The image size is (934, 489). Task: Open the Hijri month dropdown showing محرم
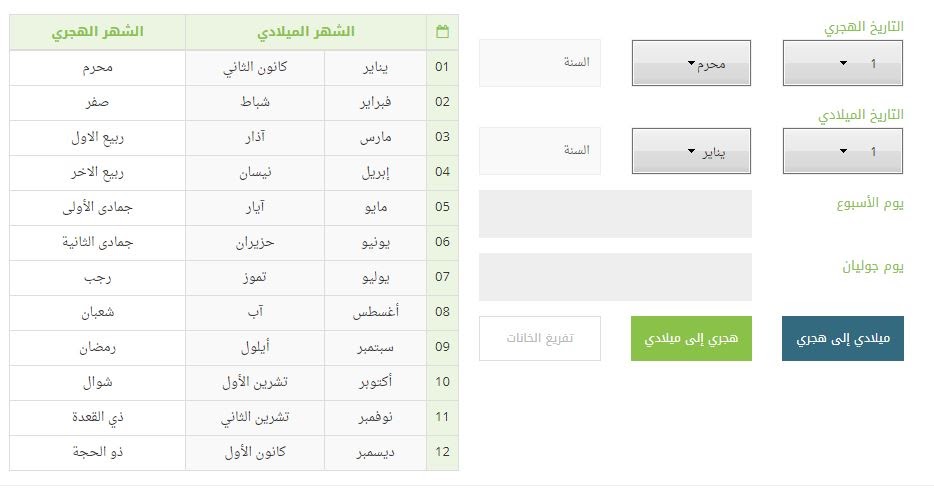click(x=691, y=63)
